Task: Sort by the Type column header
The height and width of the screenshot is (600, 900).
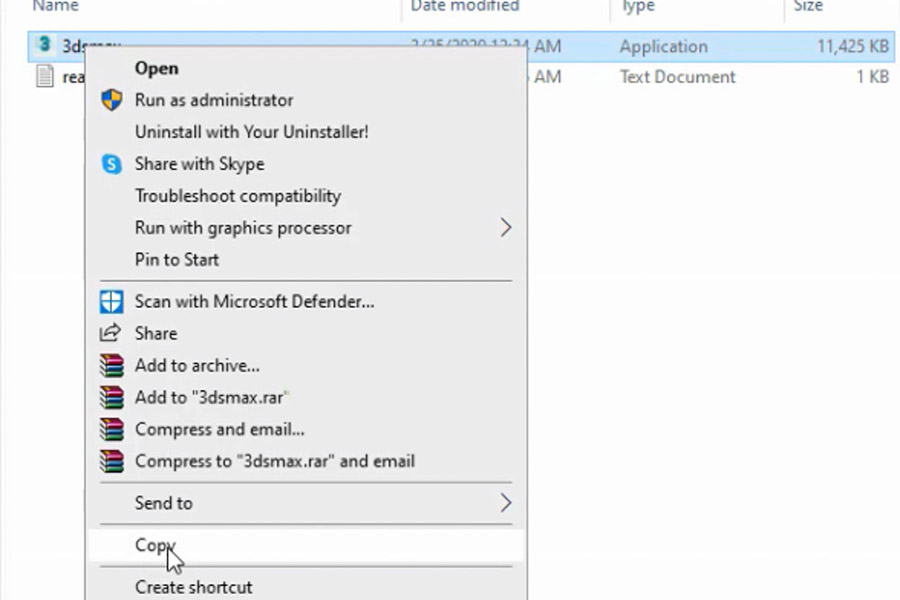Action: [637, 6]
